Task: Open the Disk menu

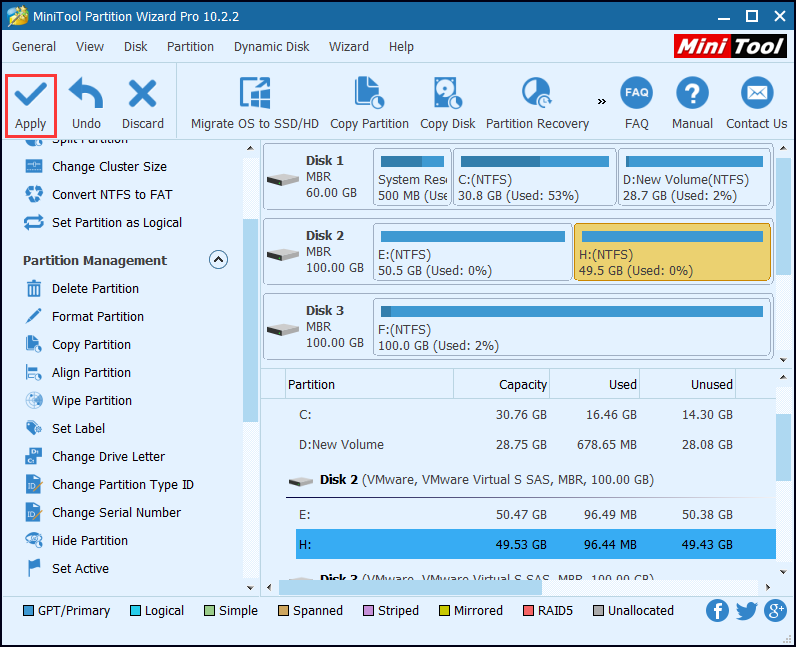Action: pos(136,47)
